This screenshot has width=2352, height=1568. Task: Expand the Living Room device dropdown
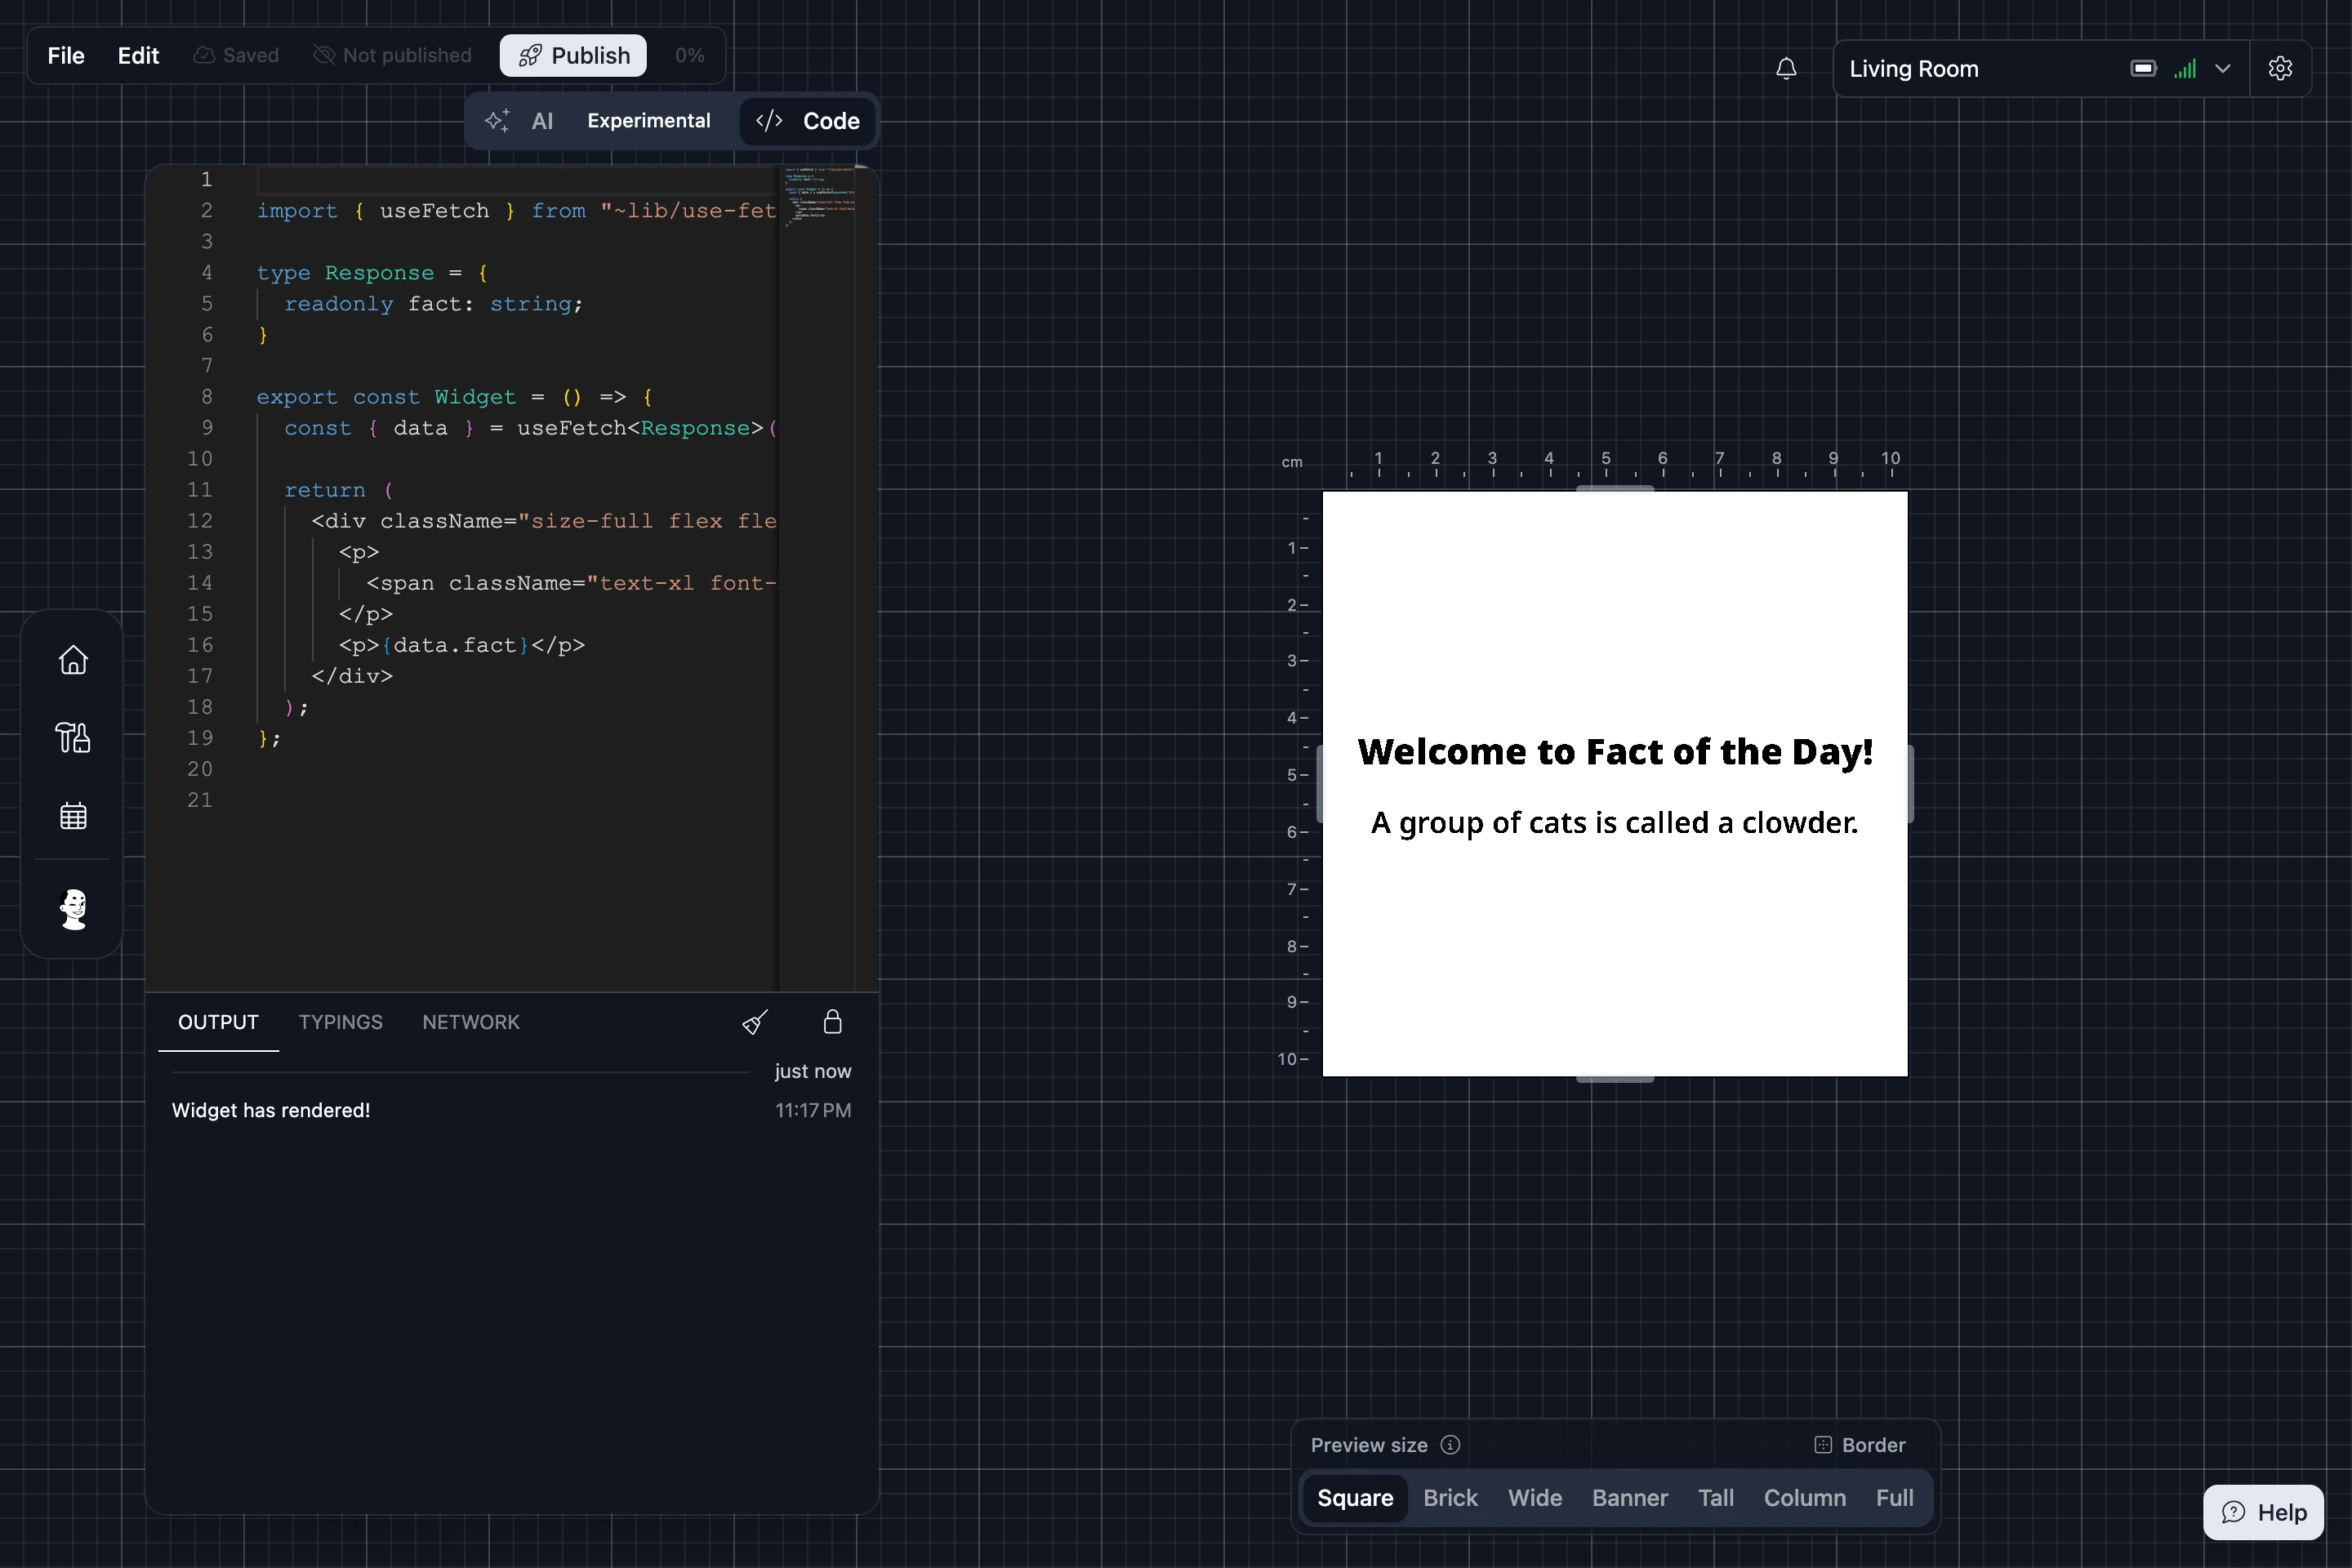(2223, 69)
